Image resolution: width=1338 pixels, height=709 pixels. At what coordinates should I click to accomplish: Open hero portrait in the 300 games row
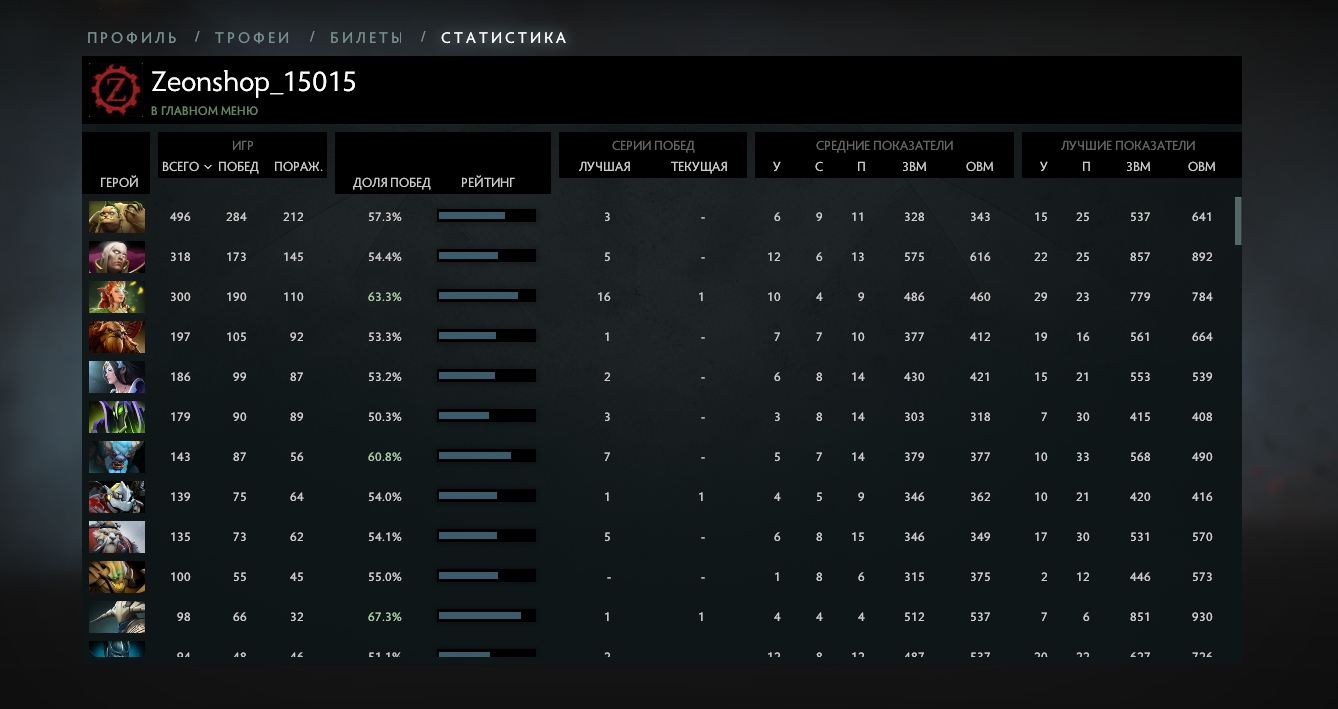117,297
